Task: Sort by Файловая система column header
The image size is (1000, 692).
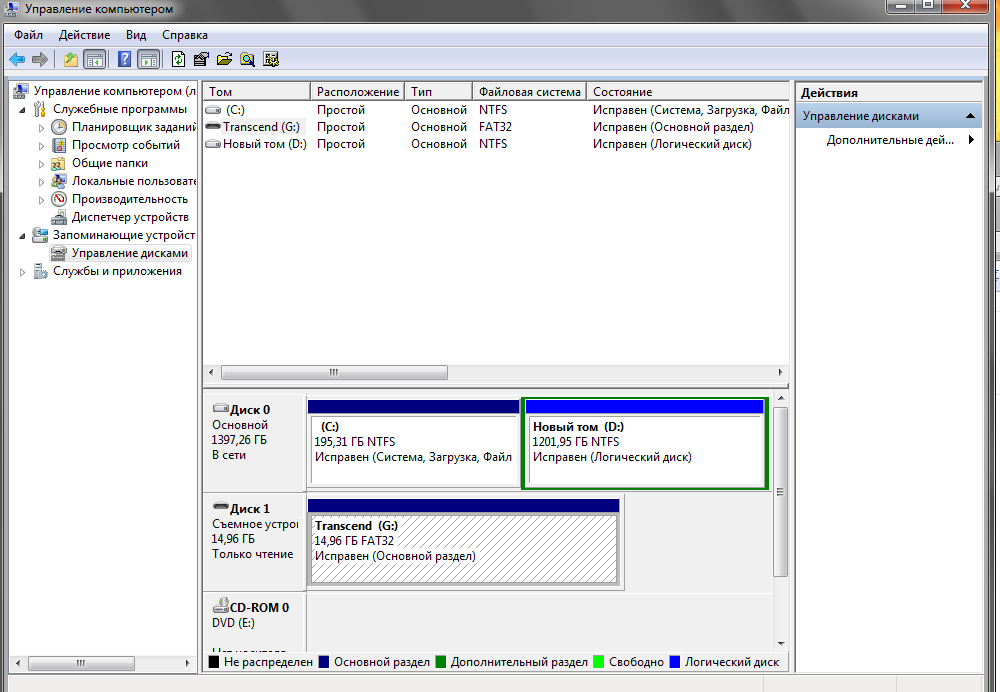Action: [528, 92]
